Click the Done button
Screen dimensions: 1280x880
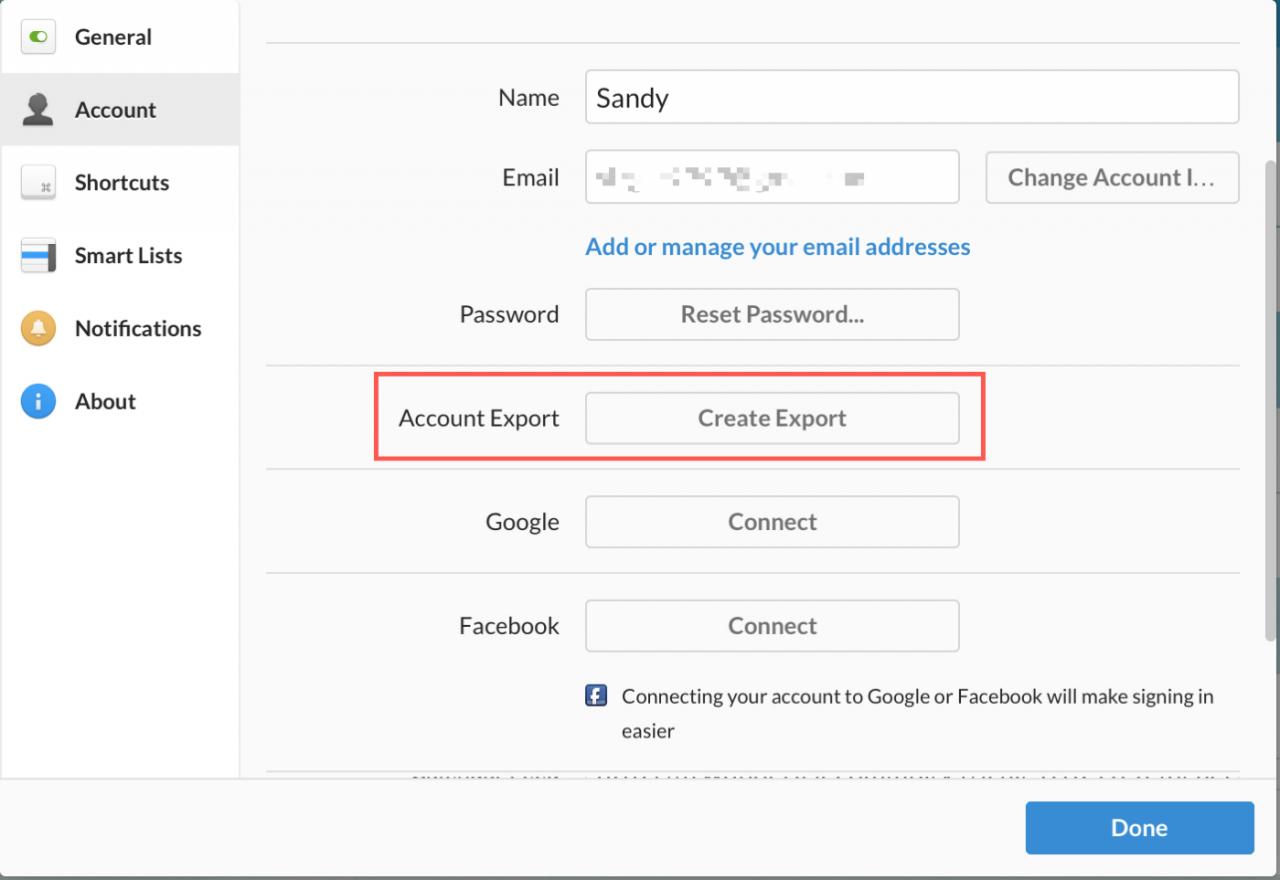[1139, 828]
